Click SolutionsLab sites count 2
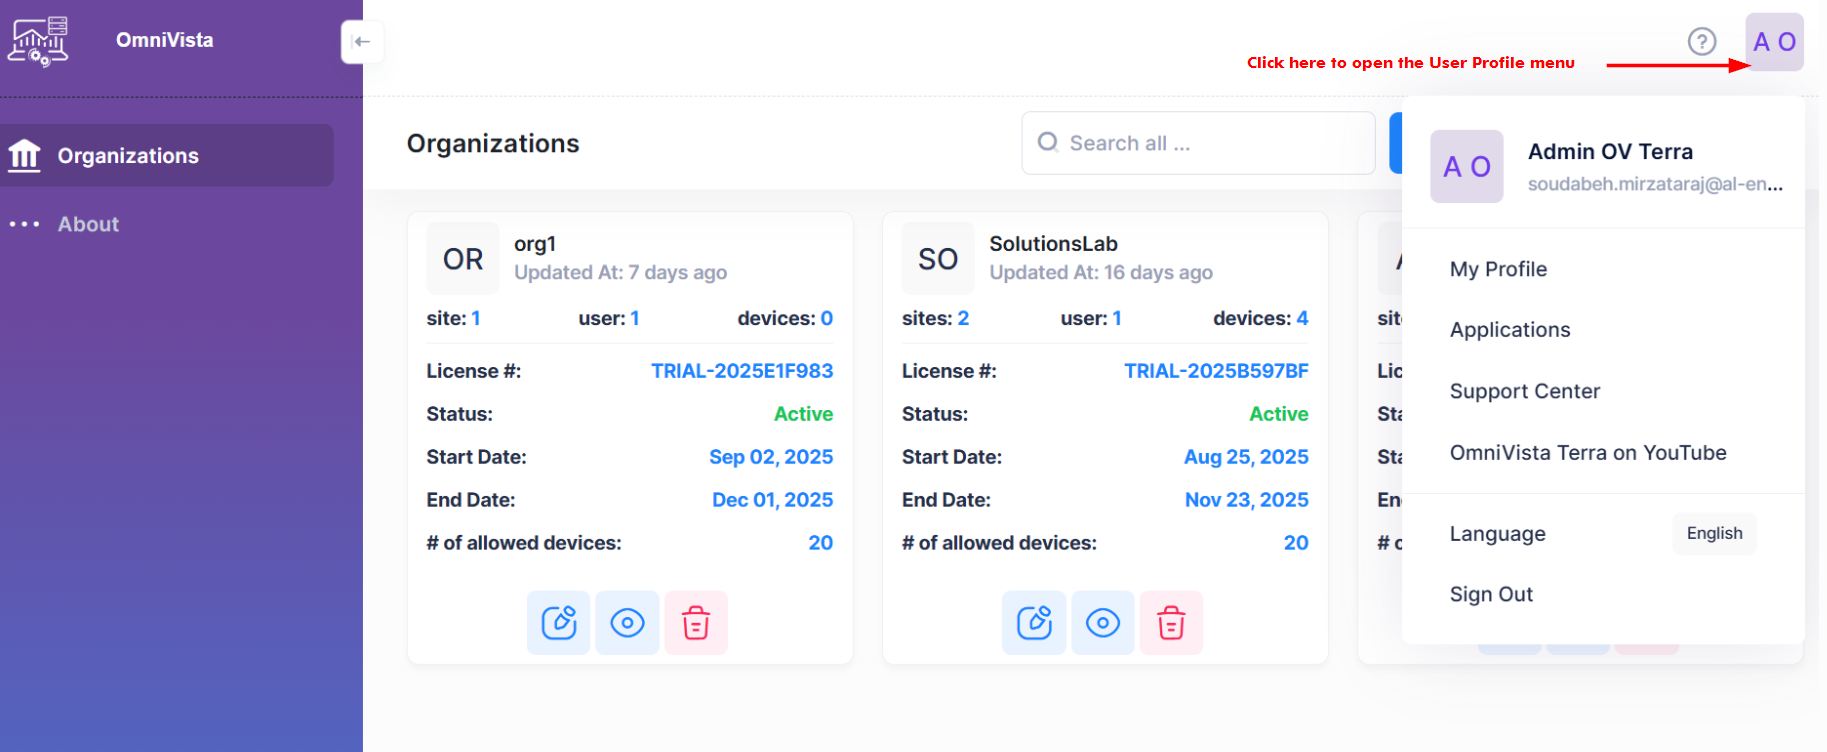The width and height of the screenshot is (1827, 752). point(963,318)
